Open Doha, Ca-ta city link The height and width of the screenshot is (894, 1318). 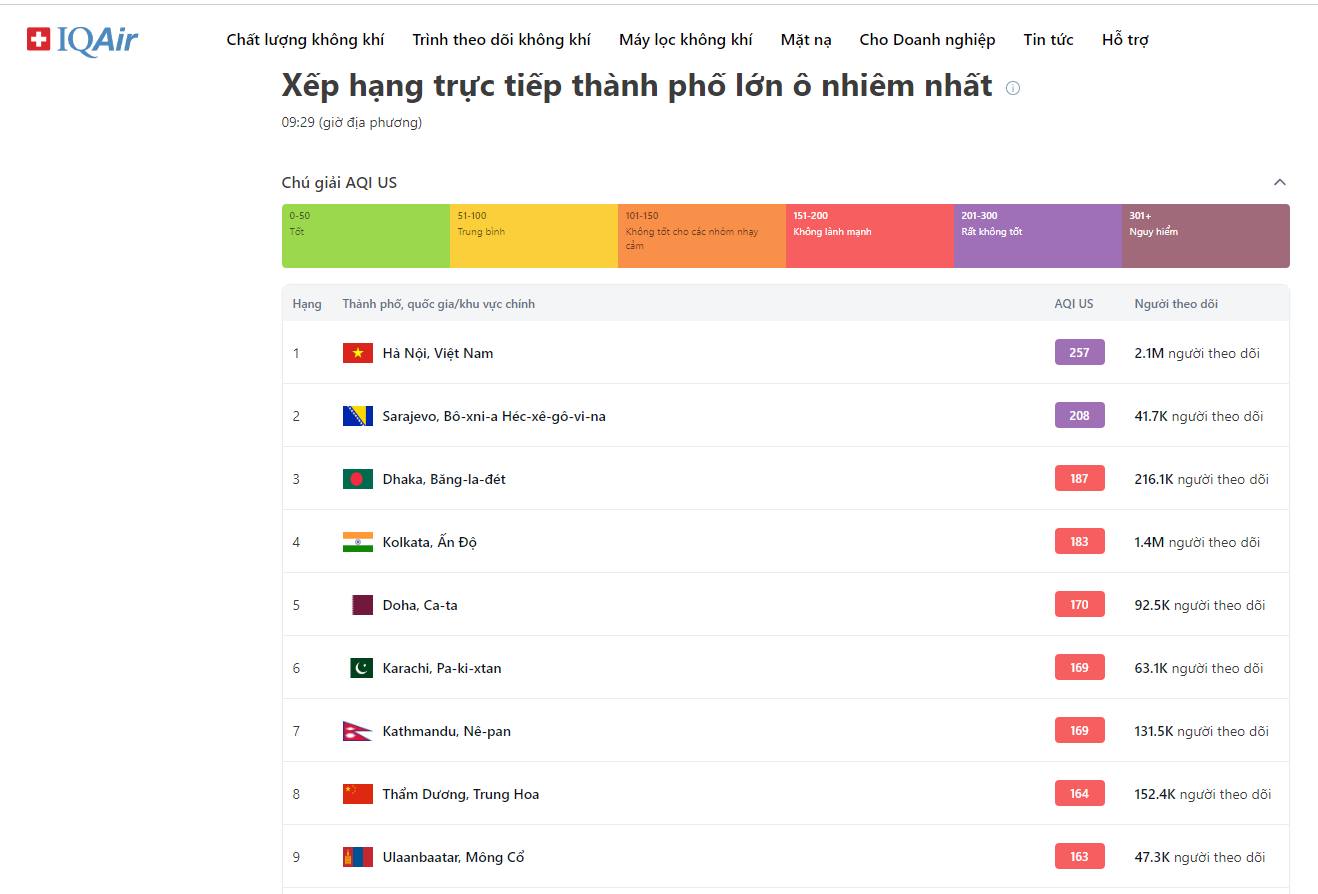pyautogui.click(x=420, y=605)
